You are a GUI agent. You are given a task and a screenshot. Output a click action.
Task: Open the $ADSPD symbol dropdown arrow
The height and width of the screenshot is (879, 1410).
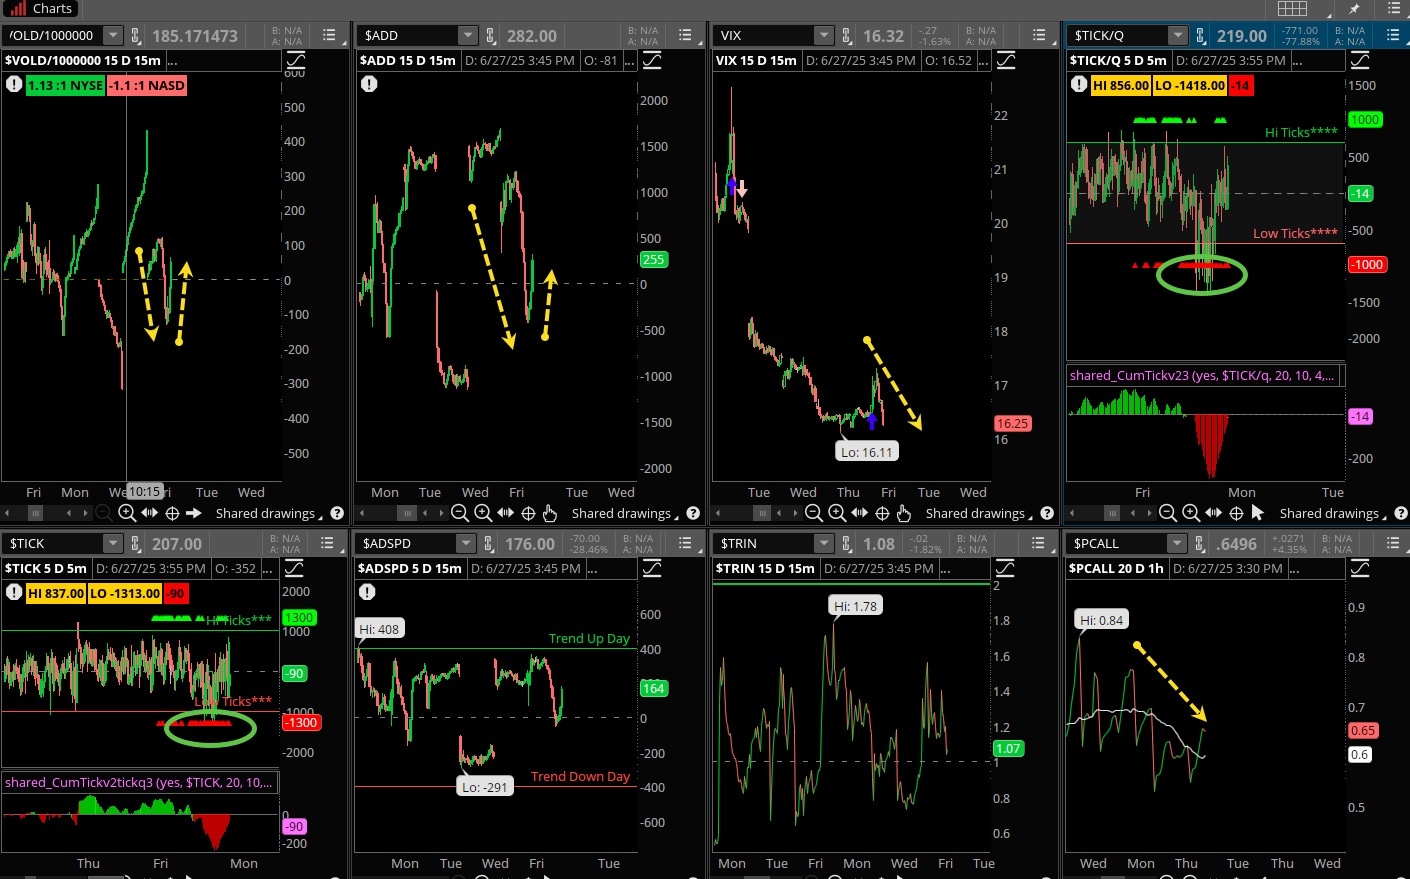[465, 544]
